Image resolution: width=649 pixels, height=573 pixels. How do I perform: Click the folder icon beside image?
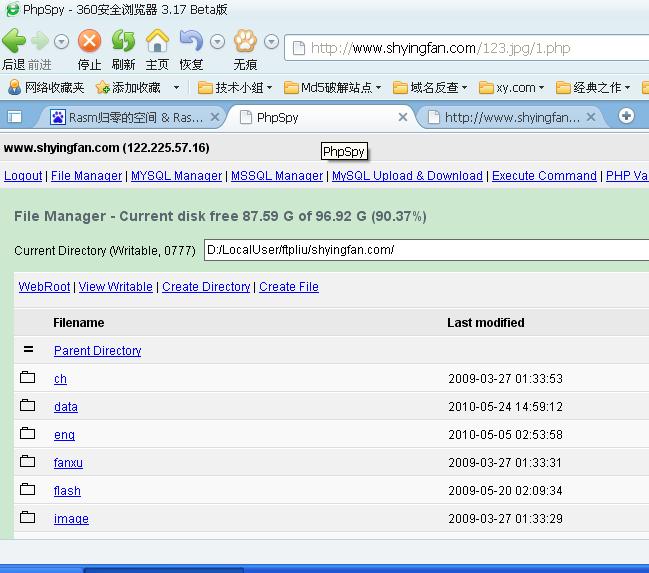[28, 517]
